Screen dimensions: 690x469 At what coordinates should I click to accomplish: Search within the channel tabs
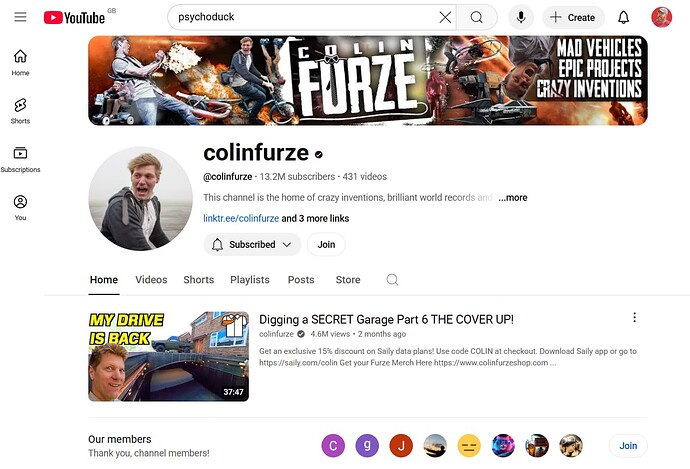tap(392, 280)
